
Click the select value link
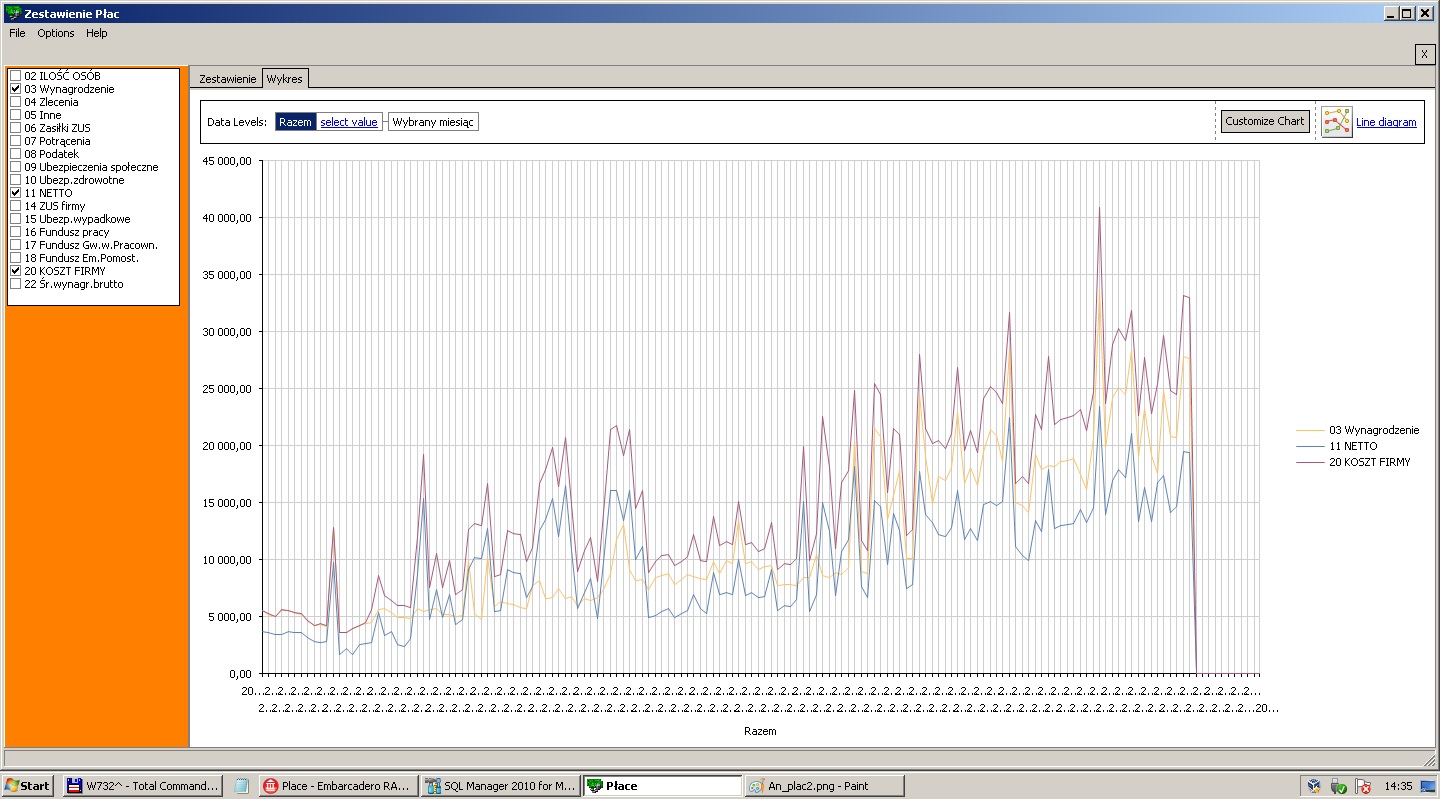point(349,122)
